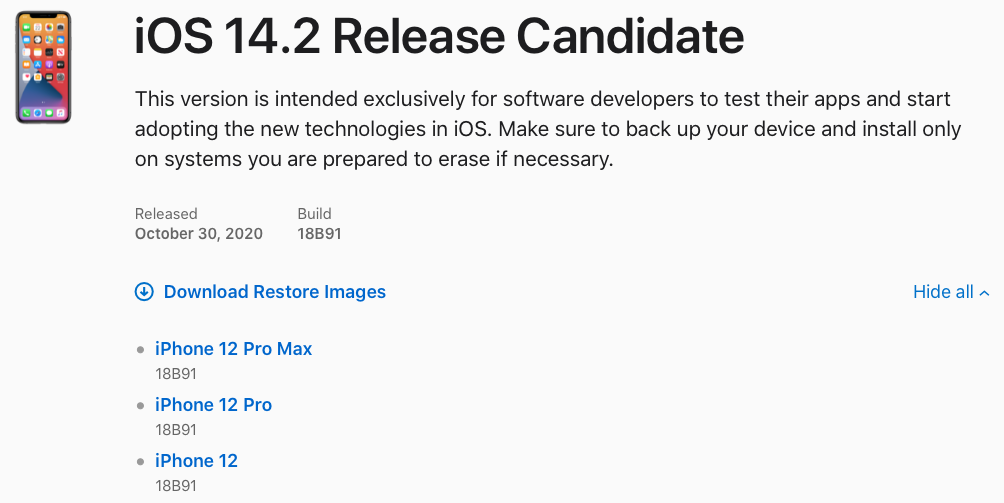The height and width of the screenshot is (503, 1004).
Task: Click the developer warning description paragraph
Action: point(547,129)
